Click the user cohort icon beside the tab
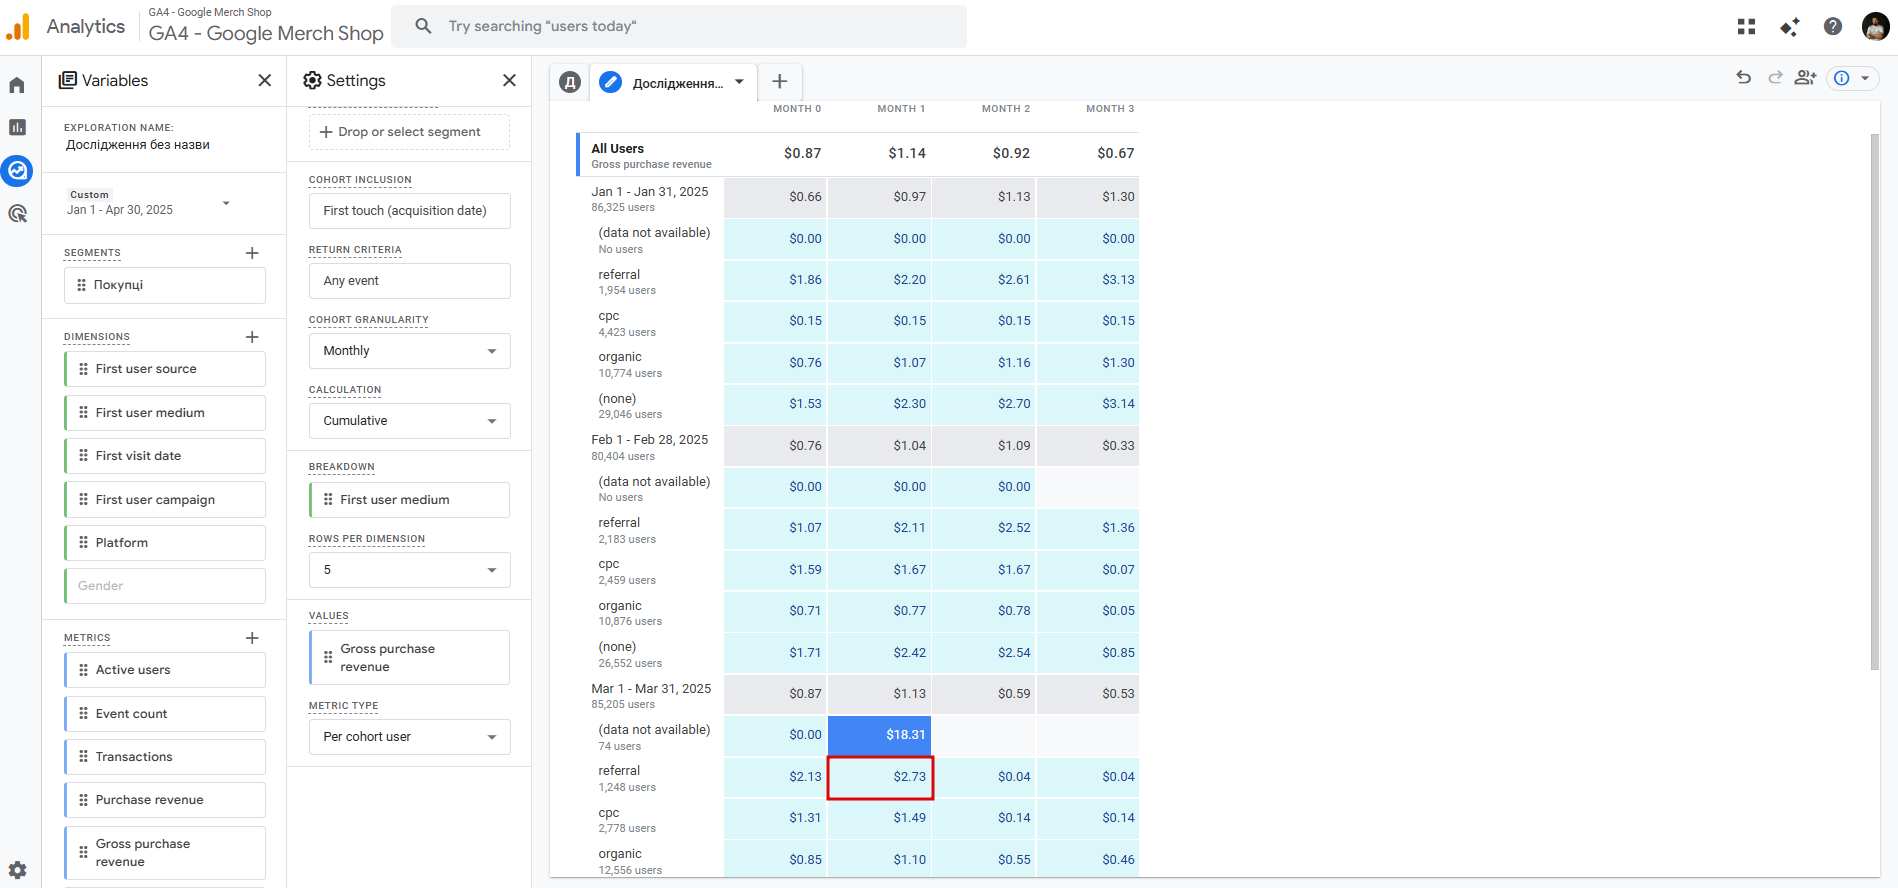Image resolution: width=1898 pixels, height=888 pixels. click(570, 82)
